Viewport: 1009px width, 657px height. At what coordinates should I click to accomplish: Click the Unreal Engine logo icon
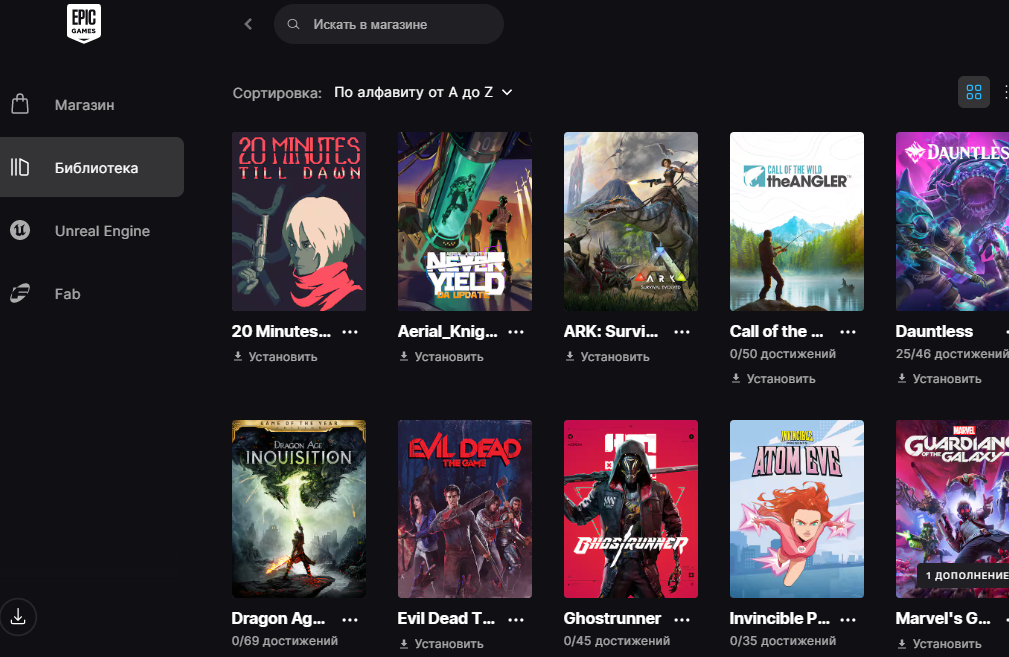(x=20, y=231)
